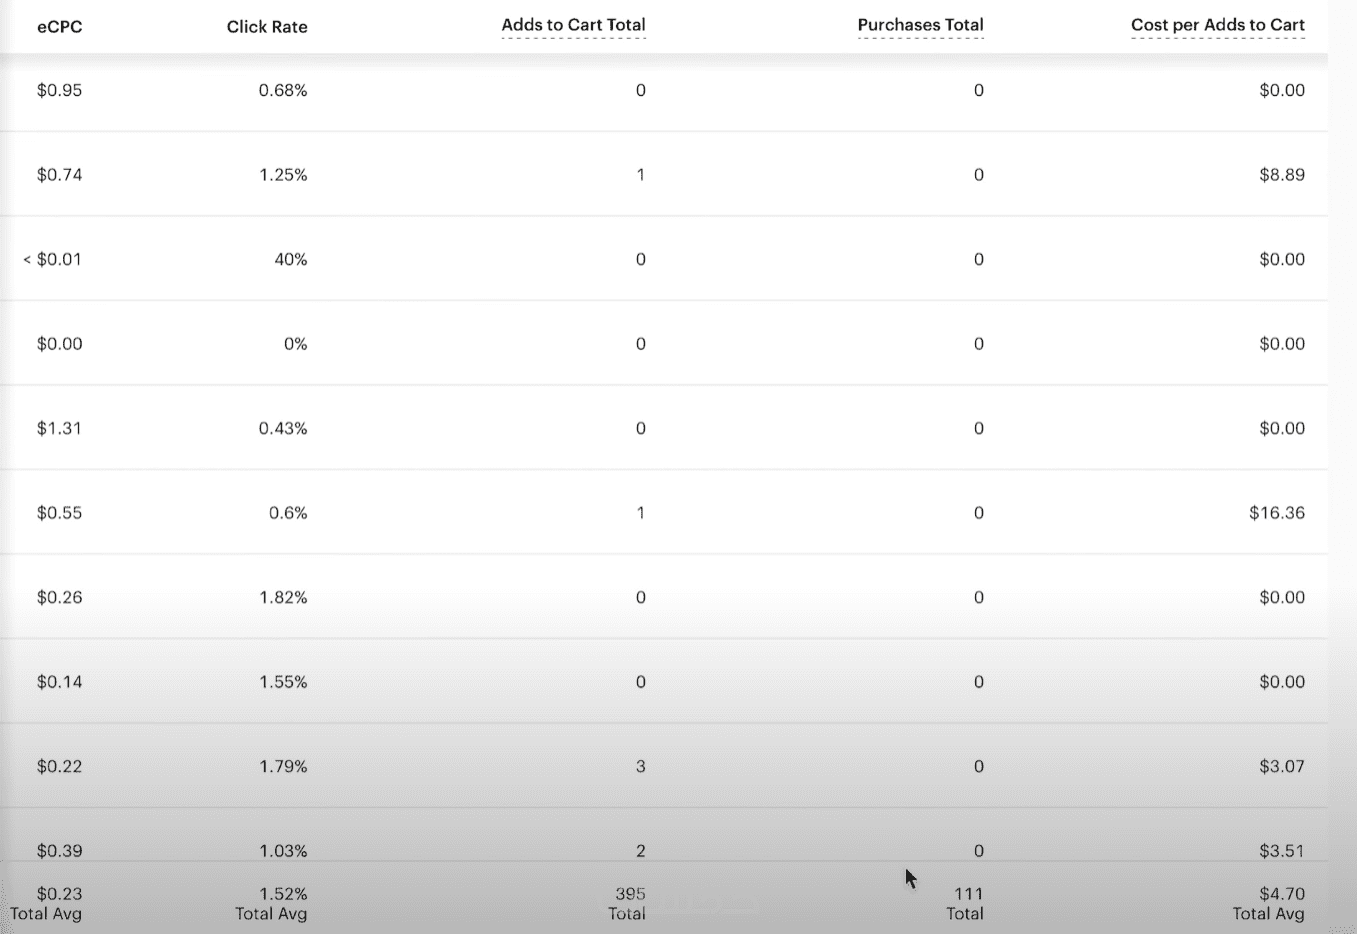Click the Cost per Adds to Cart header
The height and width of the screenshot is (934, 1357).
[1217, 25]
